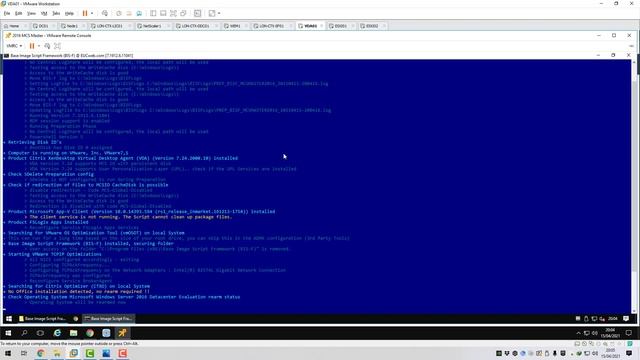Click the orange Suspend button in Workstation toolbar
Image resolution: width=640 pixels, height=360 pixels.
(x=85, y=13)
